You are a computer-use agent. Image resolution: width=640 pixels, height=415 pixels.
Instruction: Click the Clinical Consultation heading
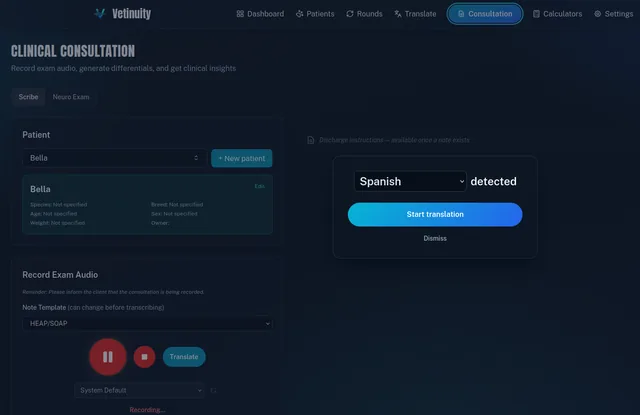[x=73, y=51]
